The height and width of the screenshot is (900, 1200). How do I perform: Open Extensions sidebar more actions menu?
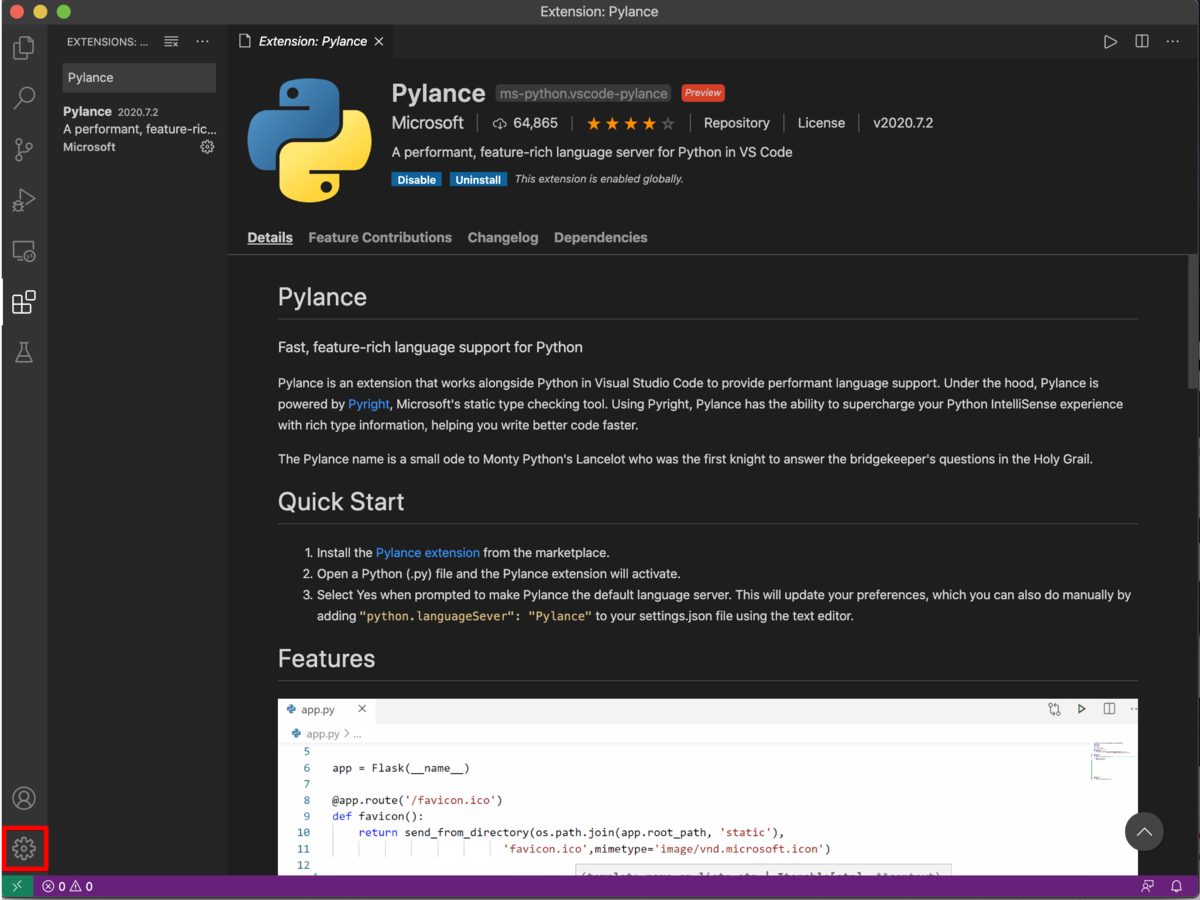[203, 42]
